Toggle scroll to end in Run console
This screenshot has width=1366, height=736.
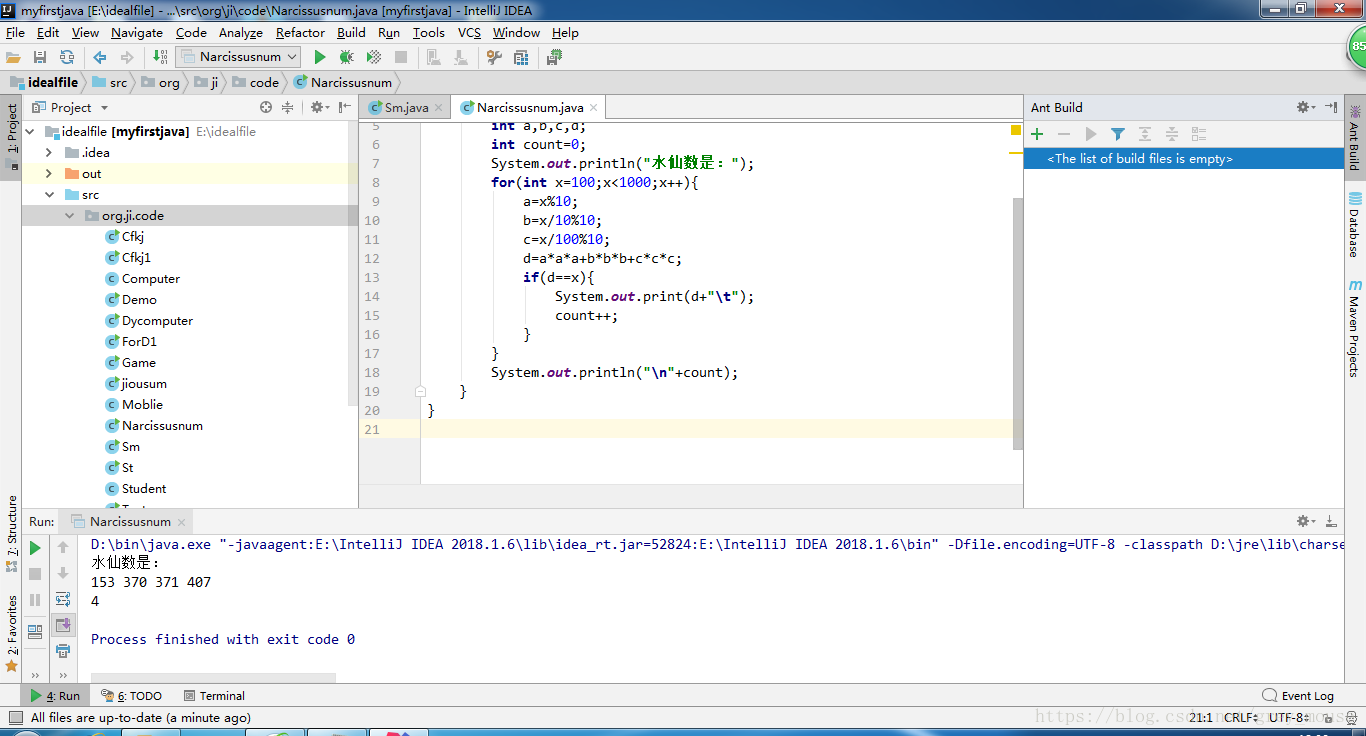pos(63,625)
